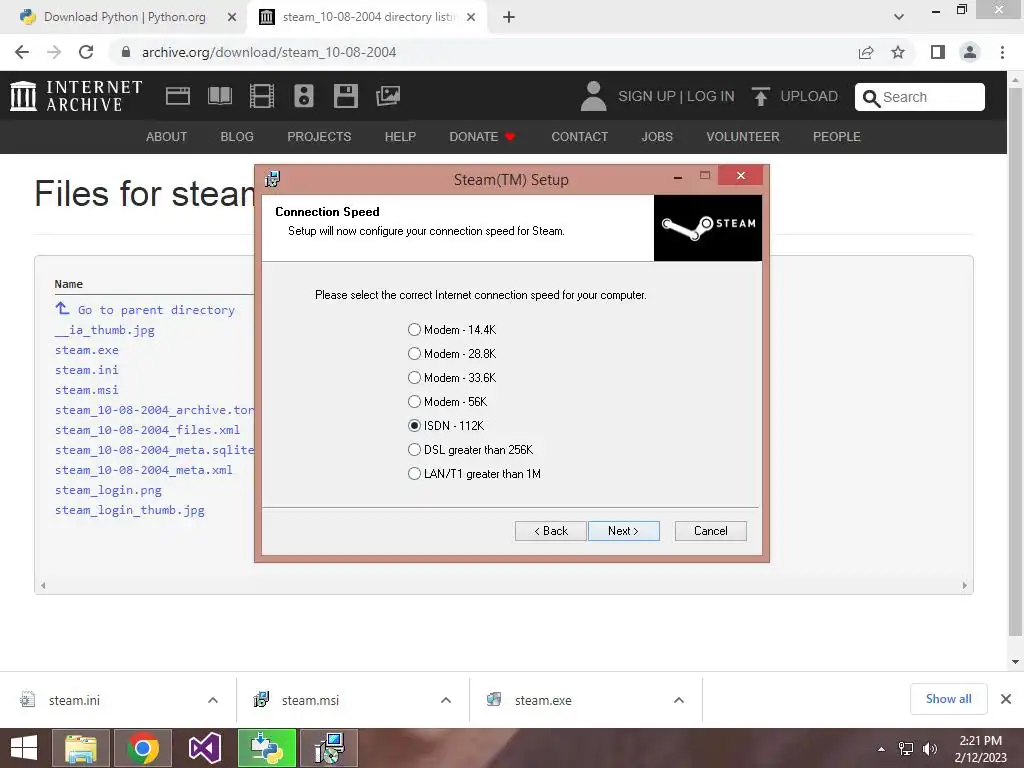Open Internet Archive audio speaker icon
Viewport: 1024px width, 768px height.
pos(304,96)
